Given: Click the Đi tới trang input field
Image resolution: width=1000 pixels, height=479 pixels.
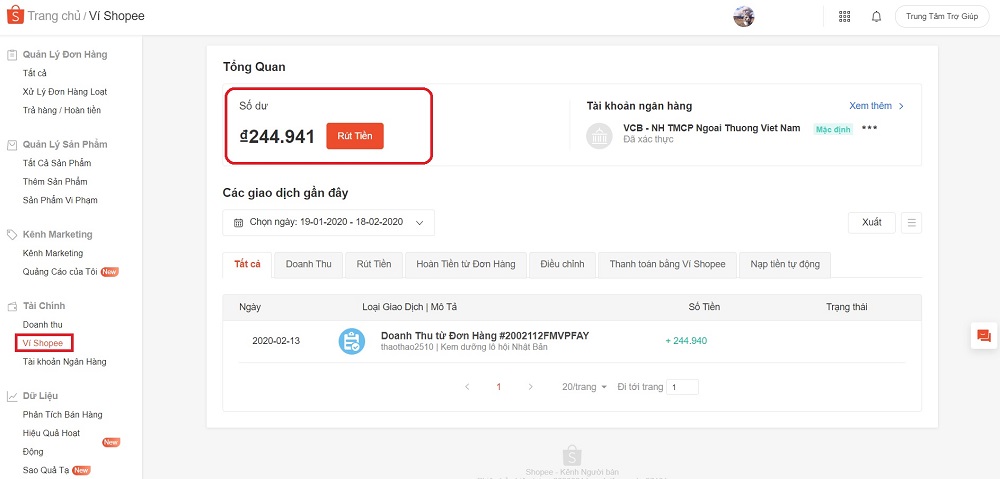Looking at the screenshot, I should point(682,387).
